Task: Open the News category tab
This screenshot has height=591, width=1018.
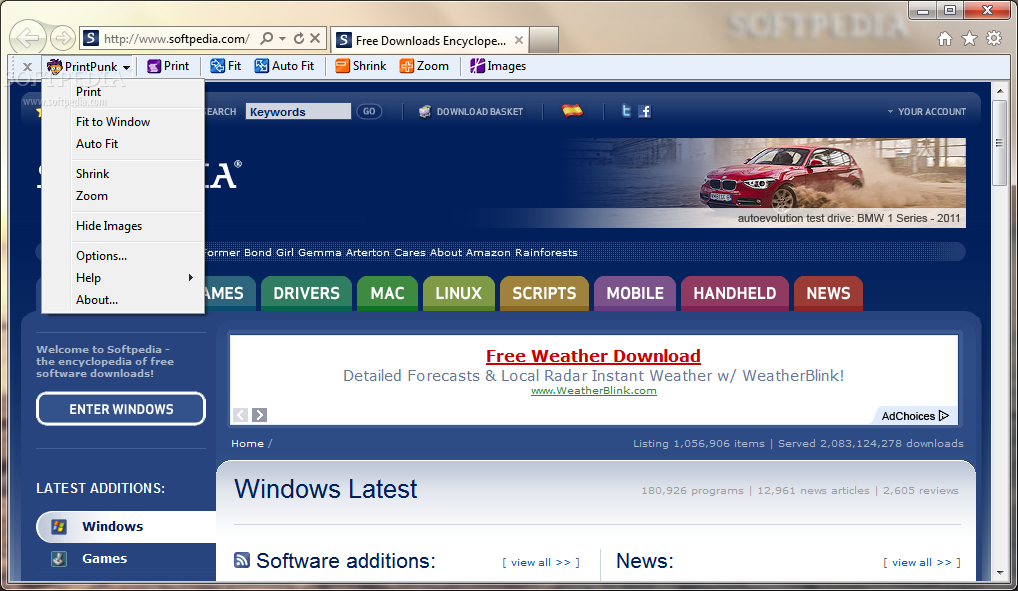Action: [x=828, y=293]
